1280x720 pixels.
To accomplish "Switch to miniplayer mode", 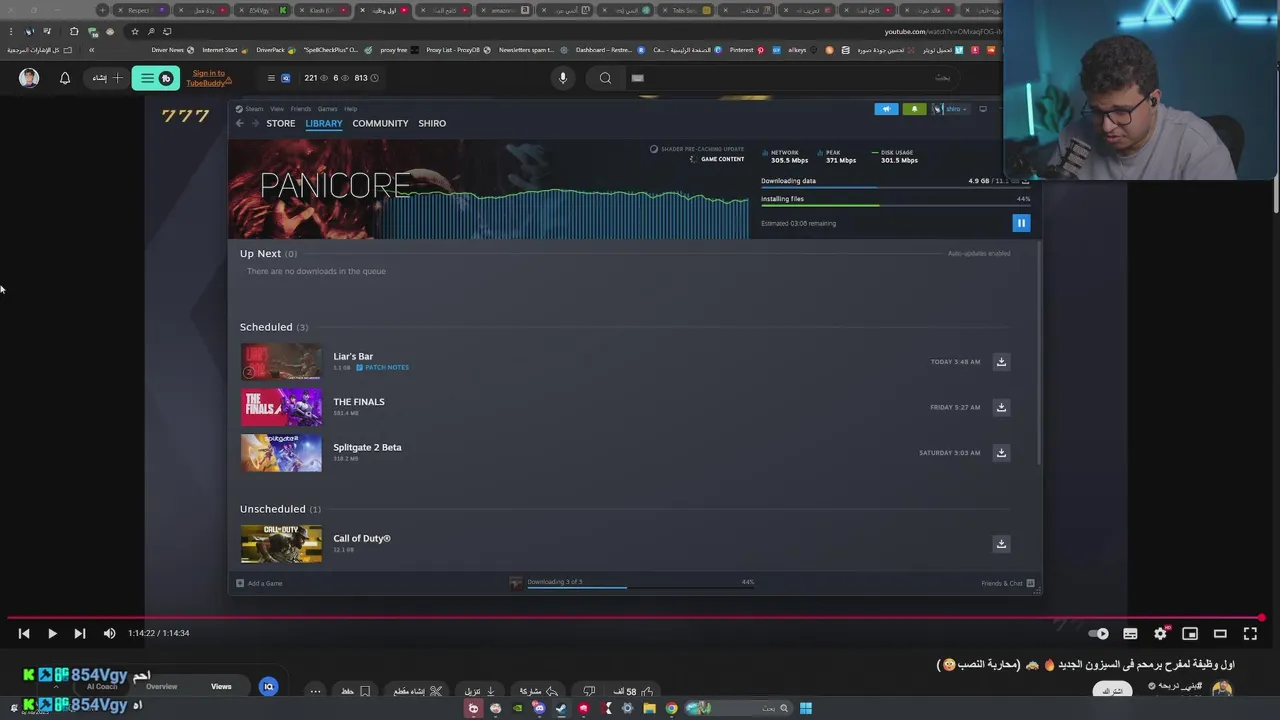I will 1190,633.
